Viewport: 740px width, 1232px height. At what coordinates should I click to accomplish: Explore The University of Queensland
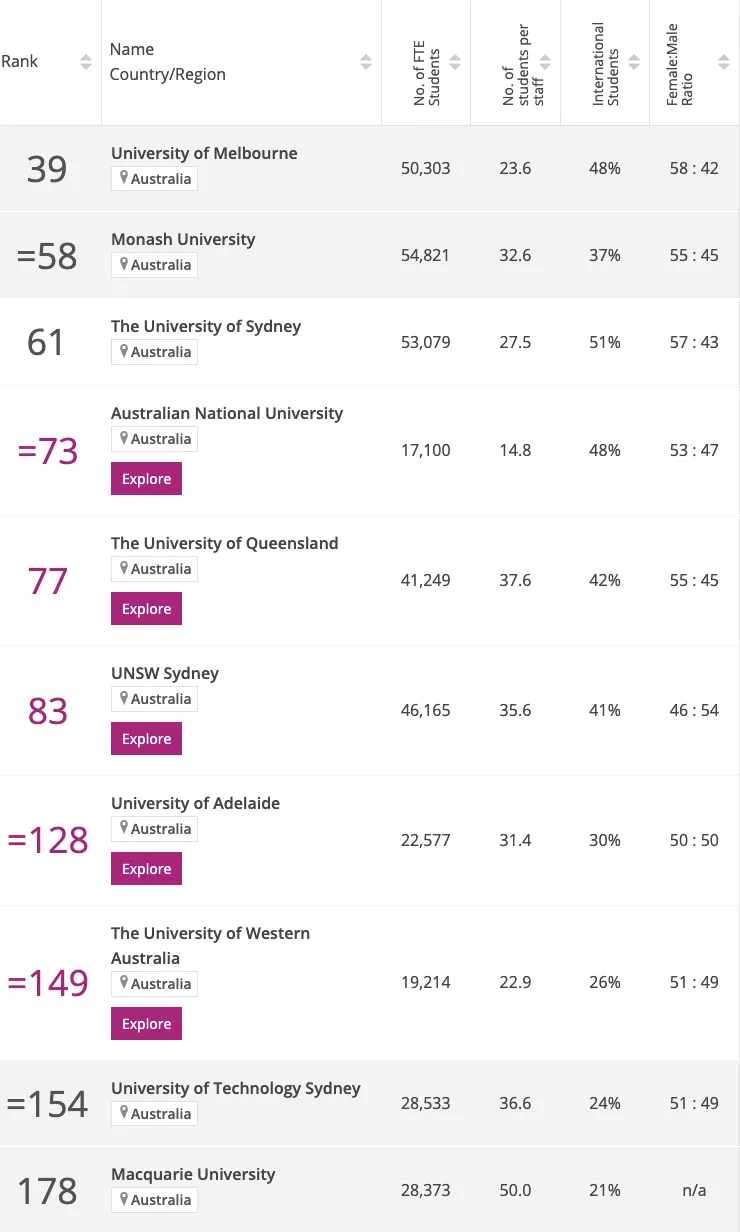click(146, 609)
